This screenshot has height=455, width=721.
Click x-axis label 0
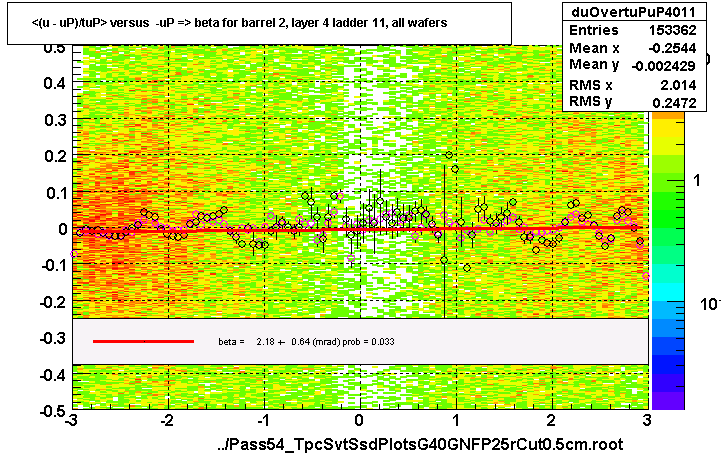tap(359, 421)
